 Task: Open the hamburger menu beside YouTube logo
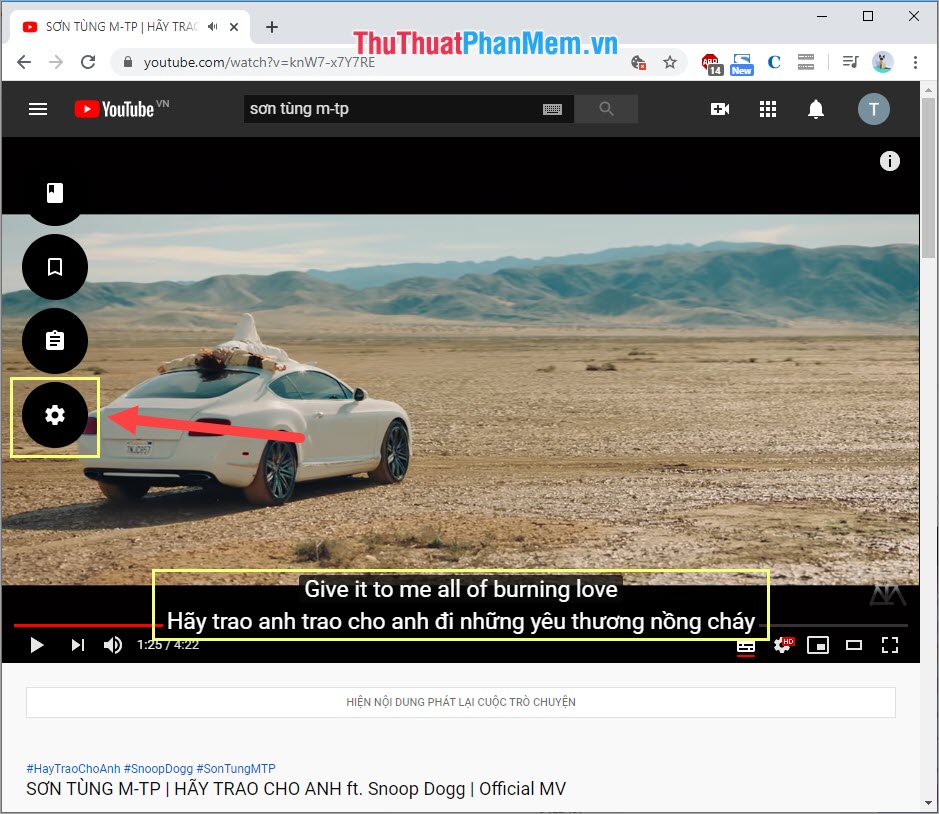[38, 108]
